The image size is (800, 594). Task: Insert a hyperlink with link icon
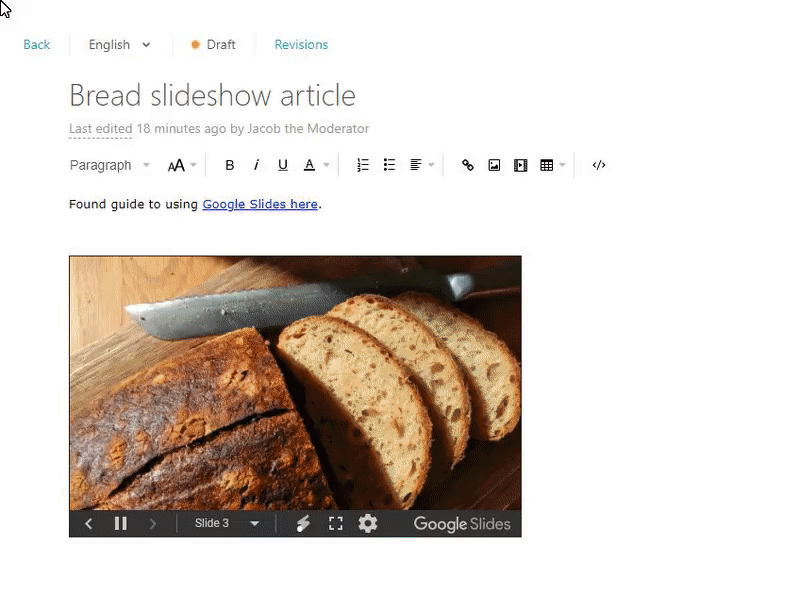pos(468,165)
